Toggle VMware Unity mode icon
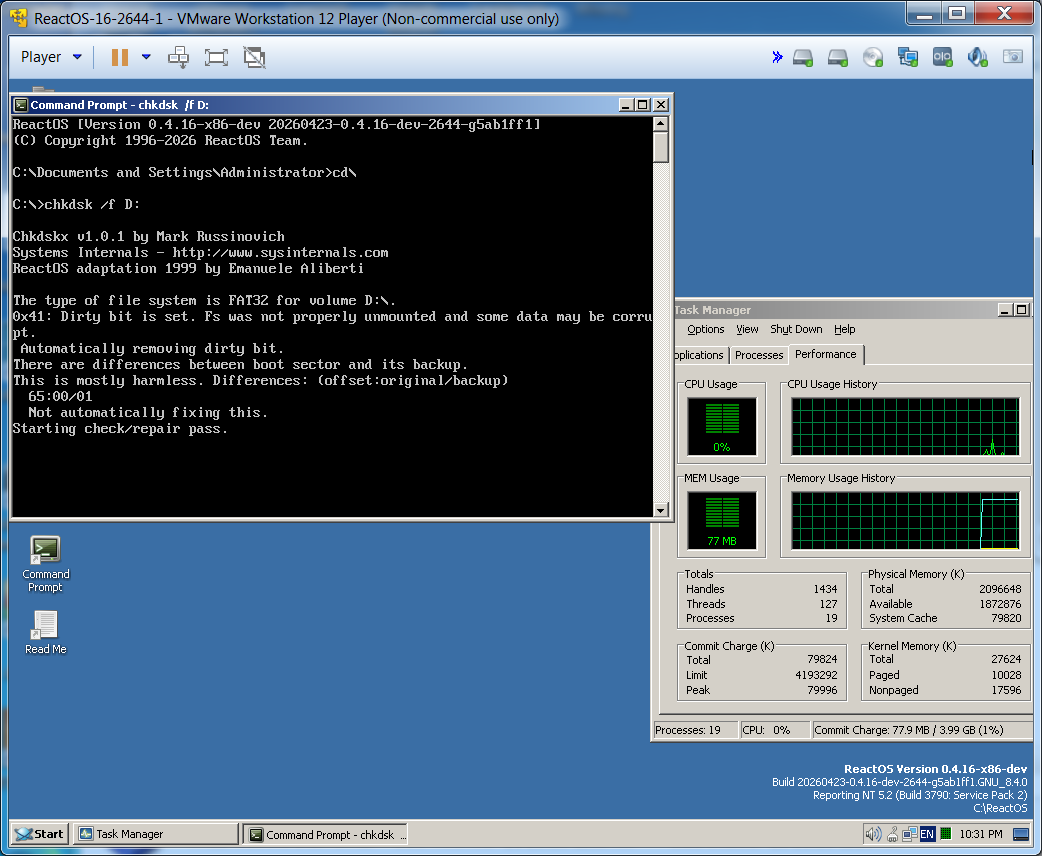Viewport: 1042px width, 856px height. point(254,57)
